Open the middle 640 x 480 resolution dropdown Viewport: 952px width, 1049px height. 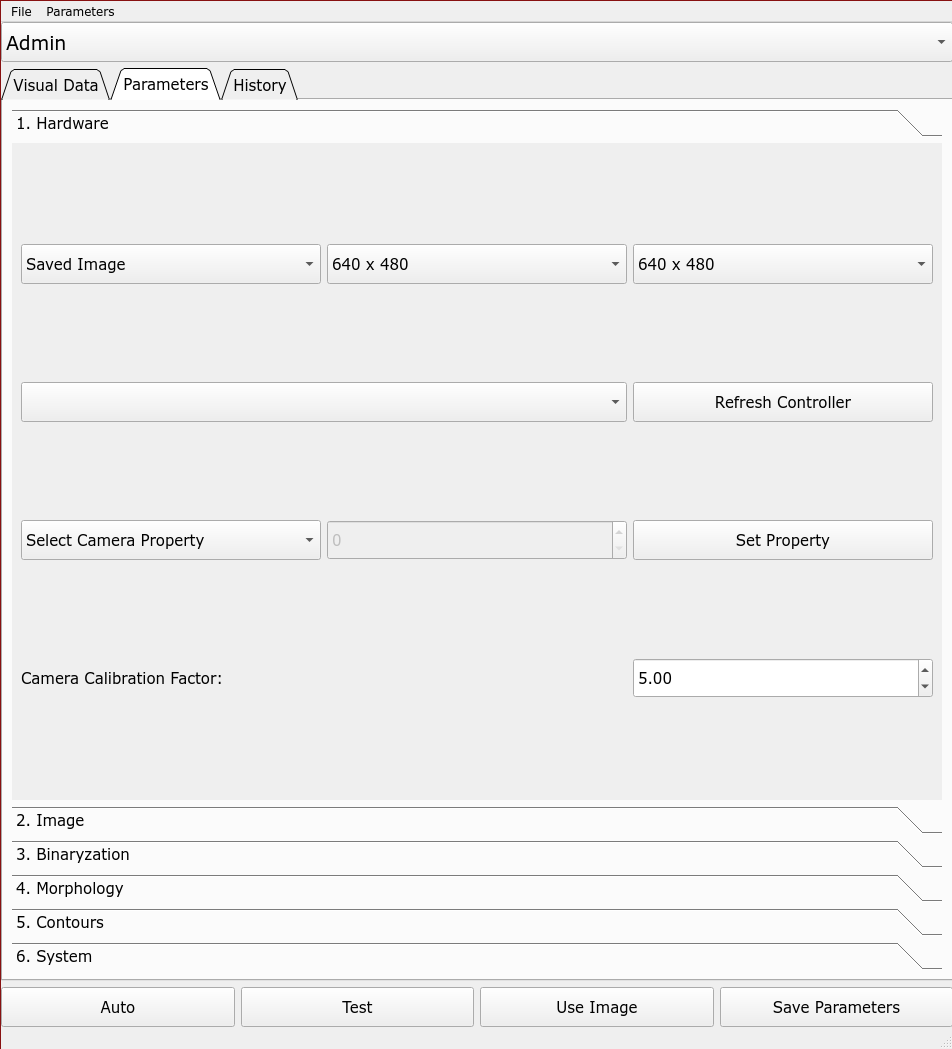(476, 264)
